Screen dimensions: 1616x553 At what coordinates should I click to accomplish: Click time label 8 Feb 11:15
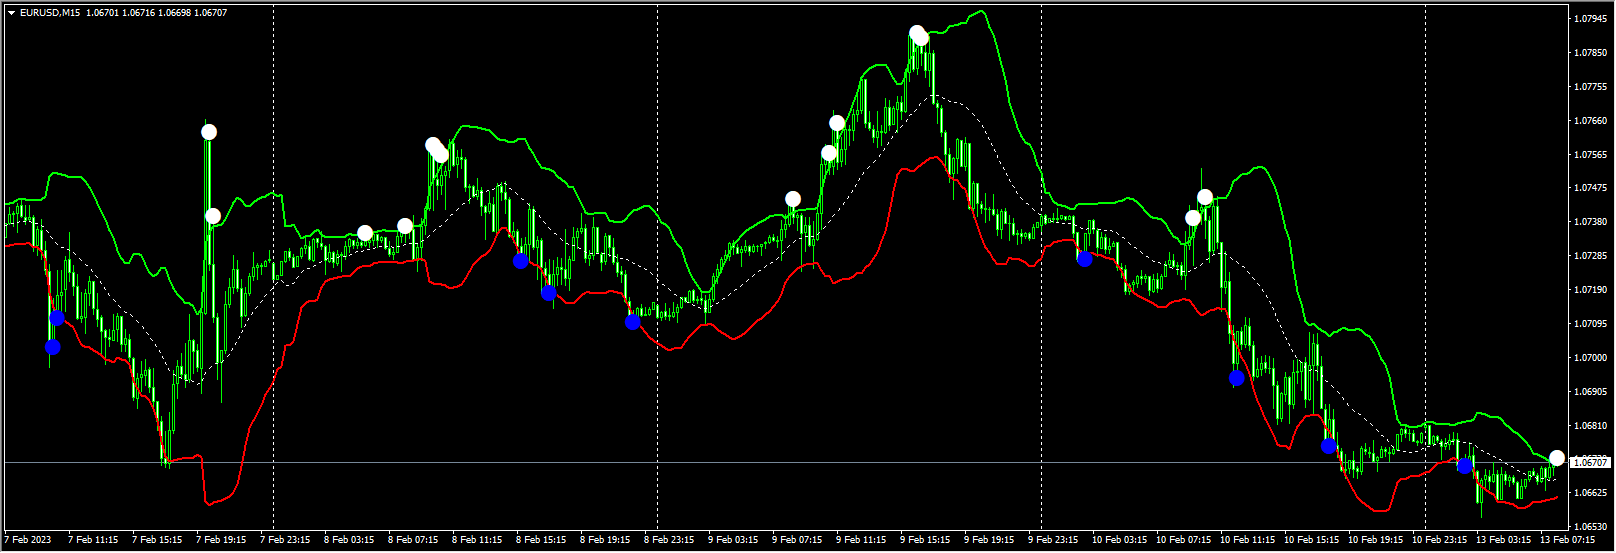[477, 540]
